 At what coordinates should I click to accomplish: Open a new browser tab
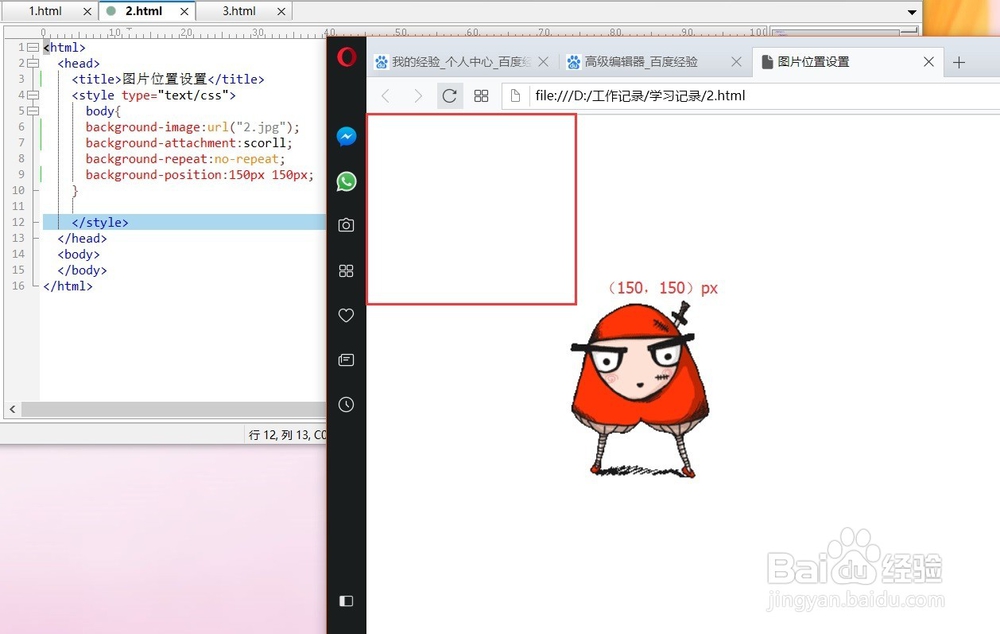point(959,62)
